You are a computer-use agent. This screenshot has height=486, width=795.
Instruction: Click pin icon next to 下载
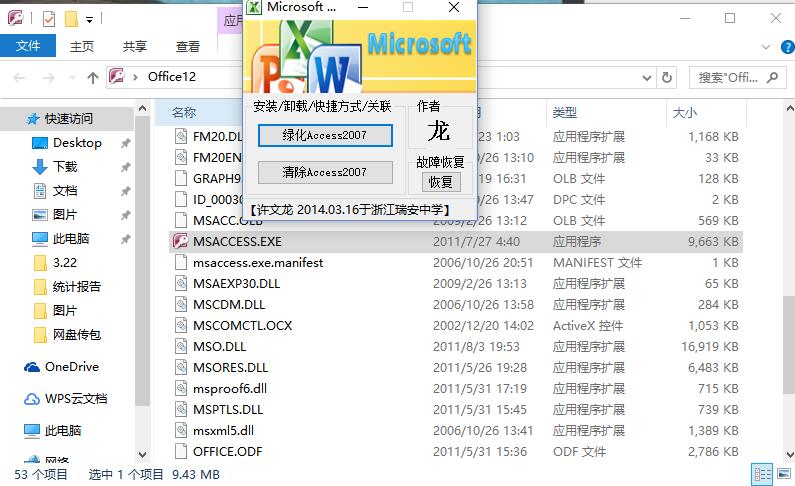click(125, 167)
